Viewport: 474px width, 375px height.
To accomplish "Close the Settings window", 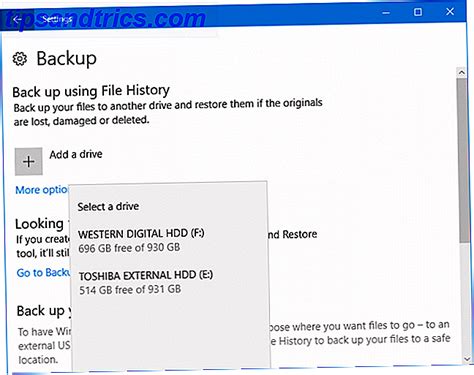I will pyautogui.click(x=450, y=12).
